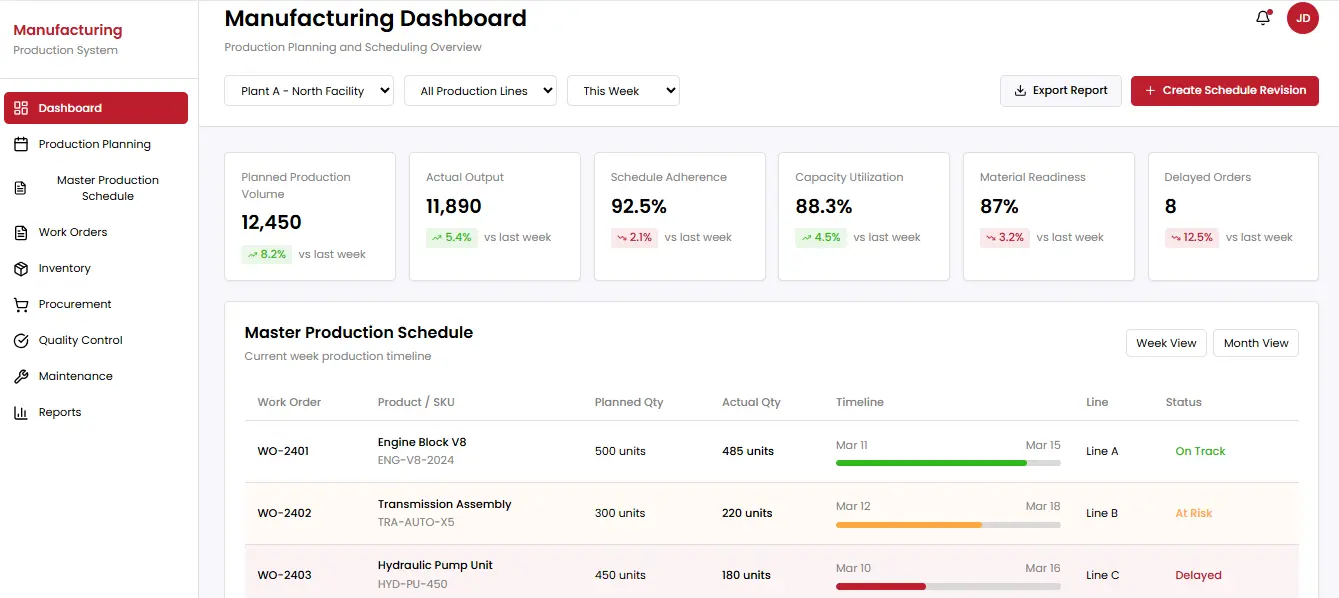Expand the Plant A - North Facility dropdown

click(309, 91)
